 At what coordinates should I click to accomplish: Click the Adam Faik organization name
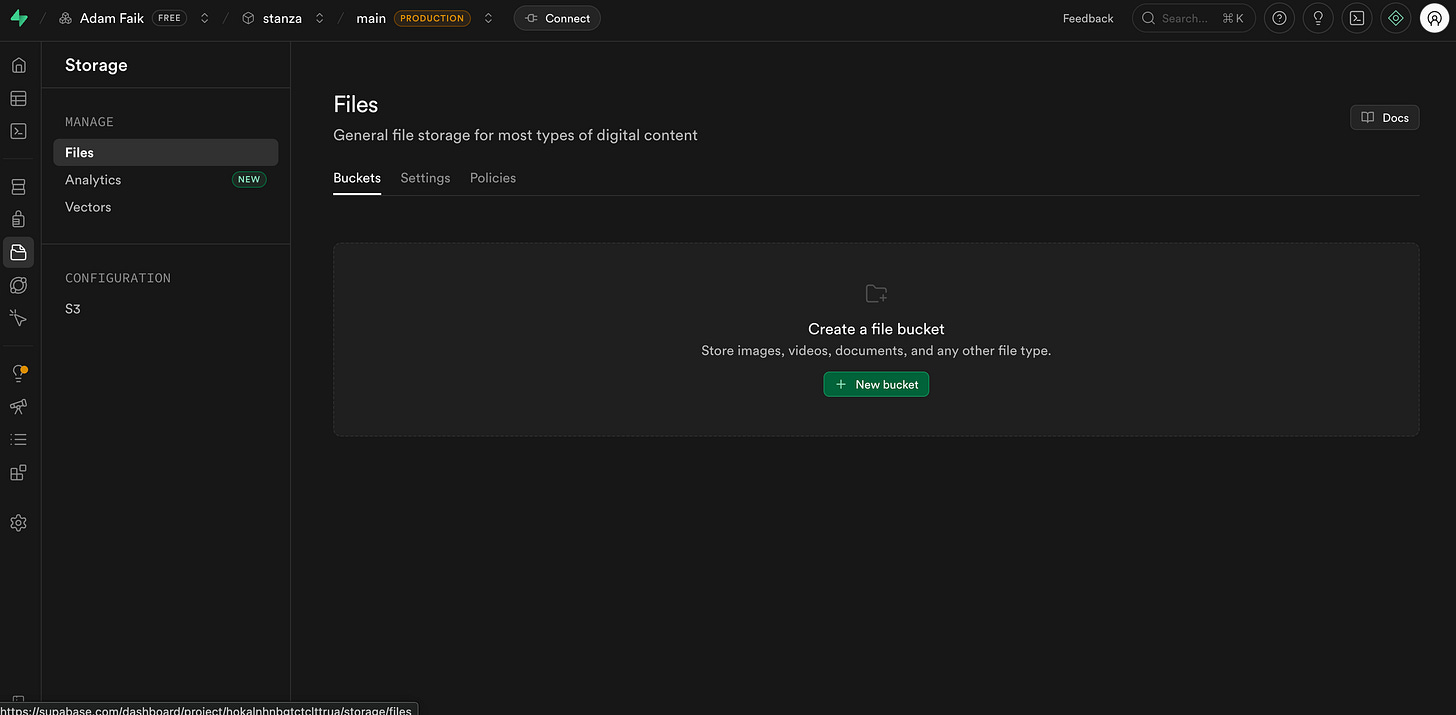click(x=112, y=18)
